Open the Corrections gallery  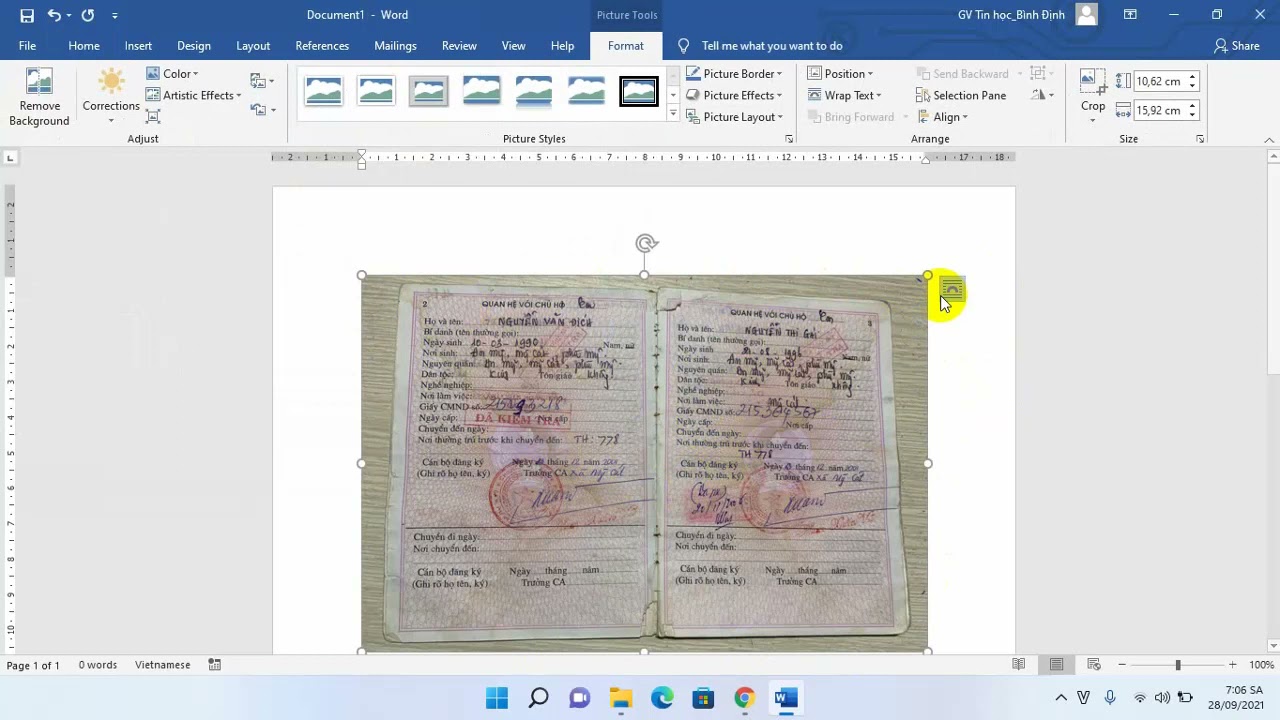click(111, 98)
